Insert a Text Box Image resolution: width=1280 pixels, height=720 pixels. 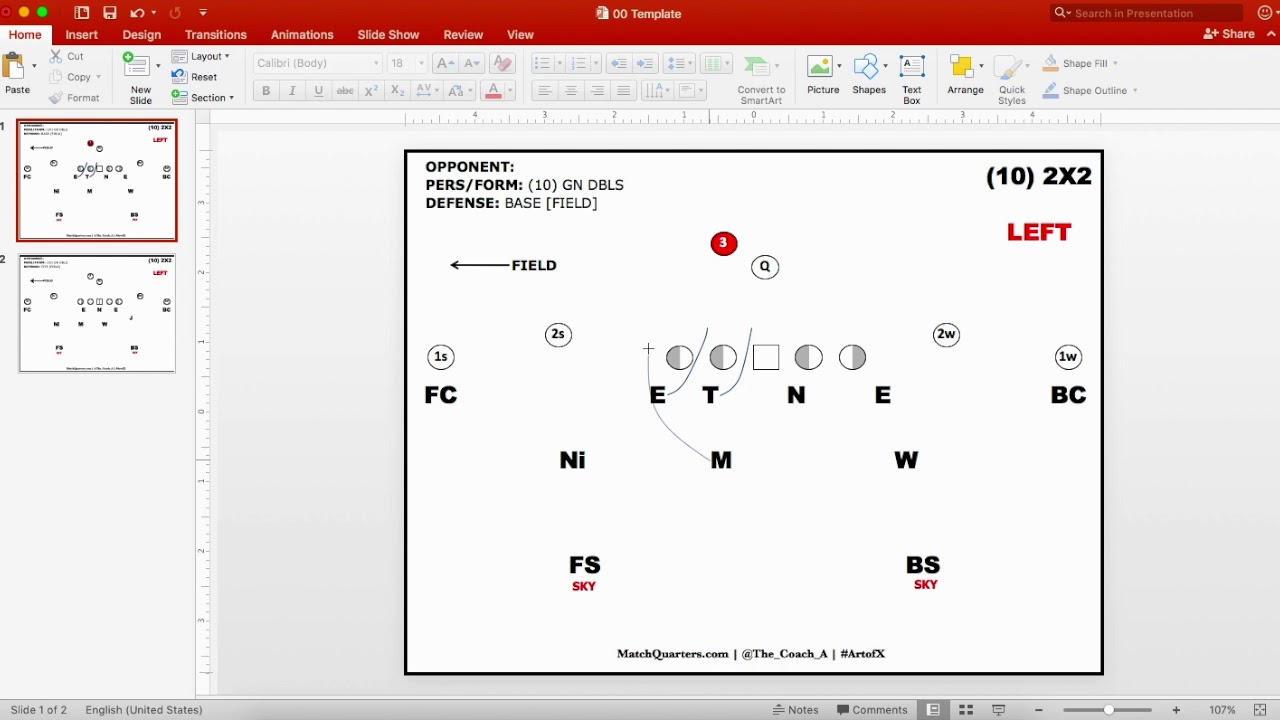coord(912,79)
